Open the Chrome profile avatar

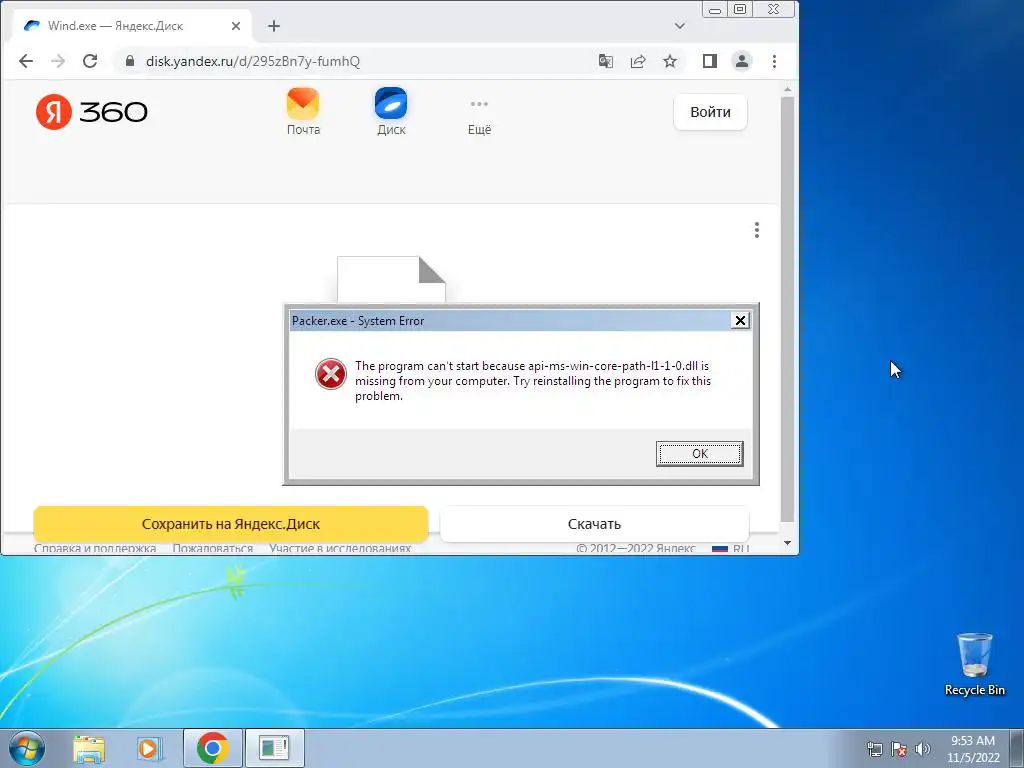(742, 61)
